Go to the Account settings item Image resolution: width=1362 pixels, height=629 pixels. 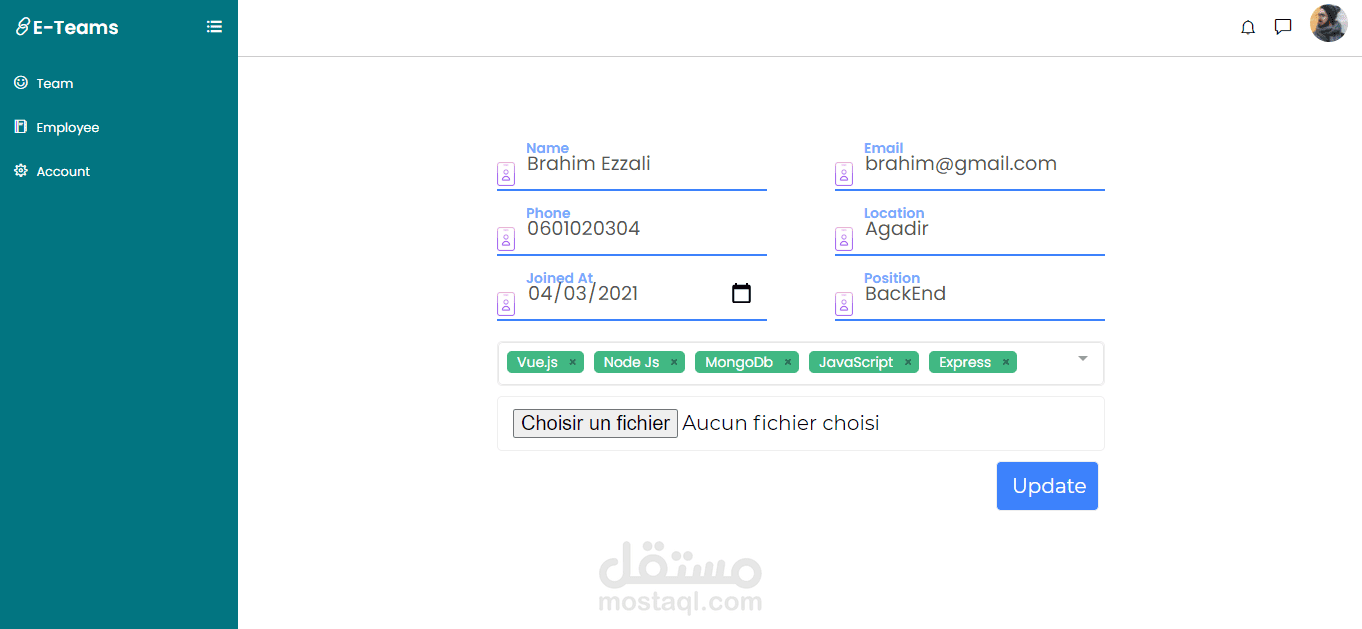coord(52,171)
